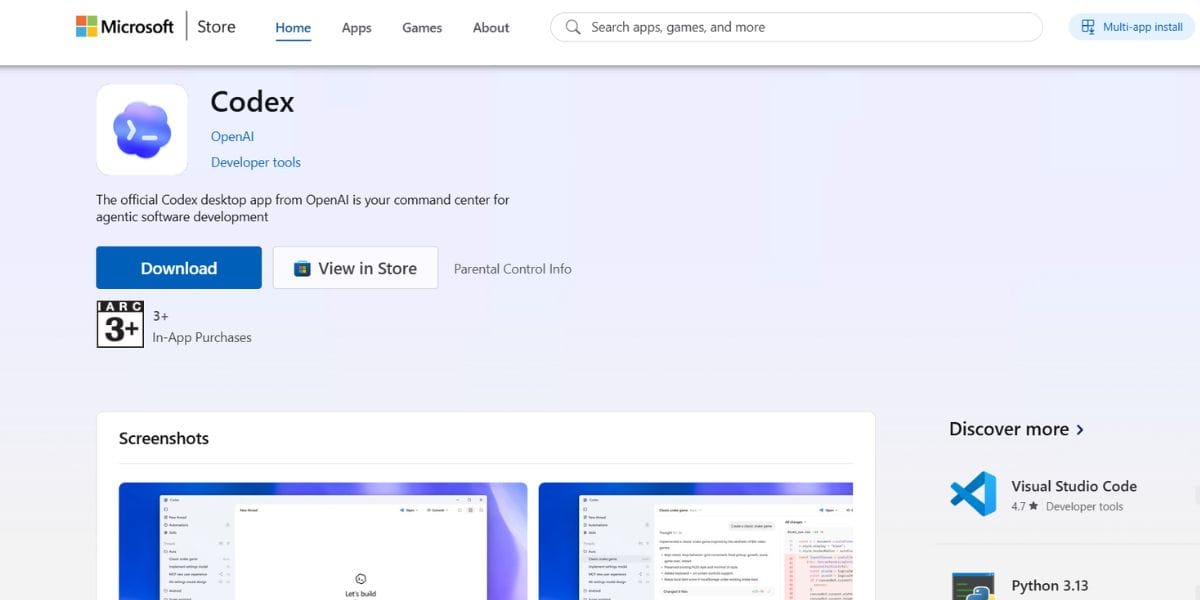View Parental Control Info
The width and height of the screenshot is (1200, 600).
pyautogui.click(x=512, y=268)
